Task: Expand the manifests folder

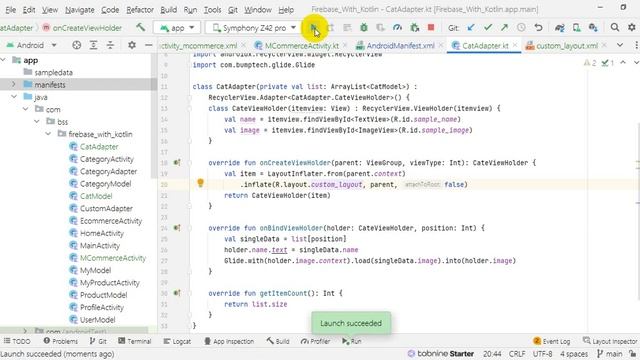Action: point(14,84)
